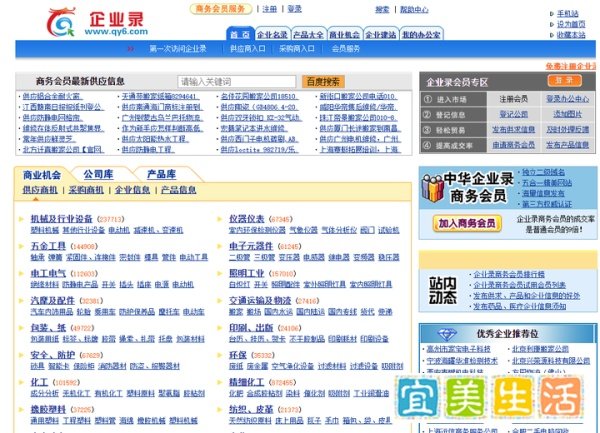Viewport: 600px width, 433px height.
Task: Open the 电子元器件 category
Action: pos(251,246)
